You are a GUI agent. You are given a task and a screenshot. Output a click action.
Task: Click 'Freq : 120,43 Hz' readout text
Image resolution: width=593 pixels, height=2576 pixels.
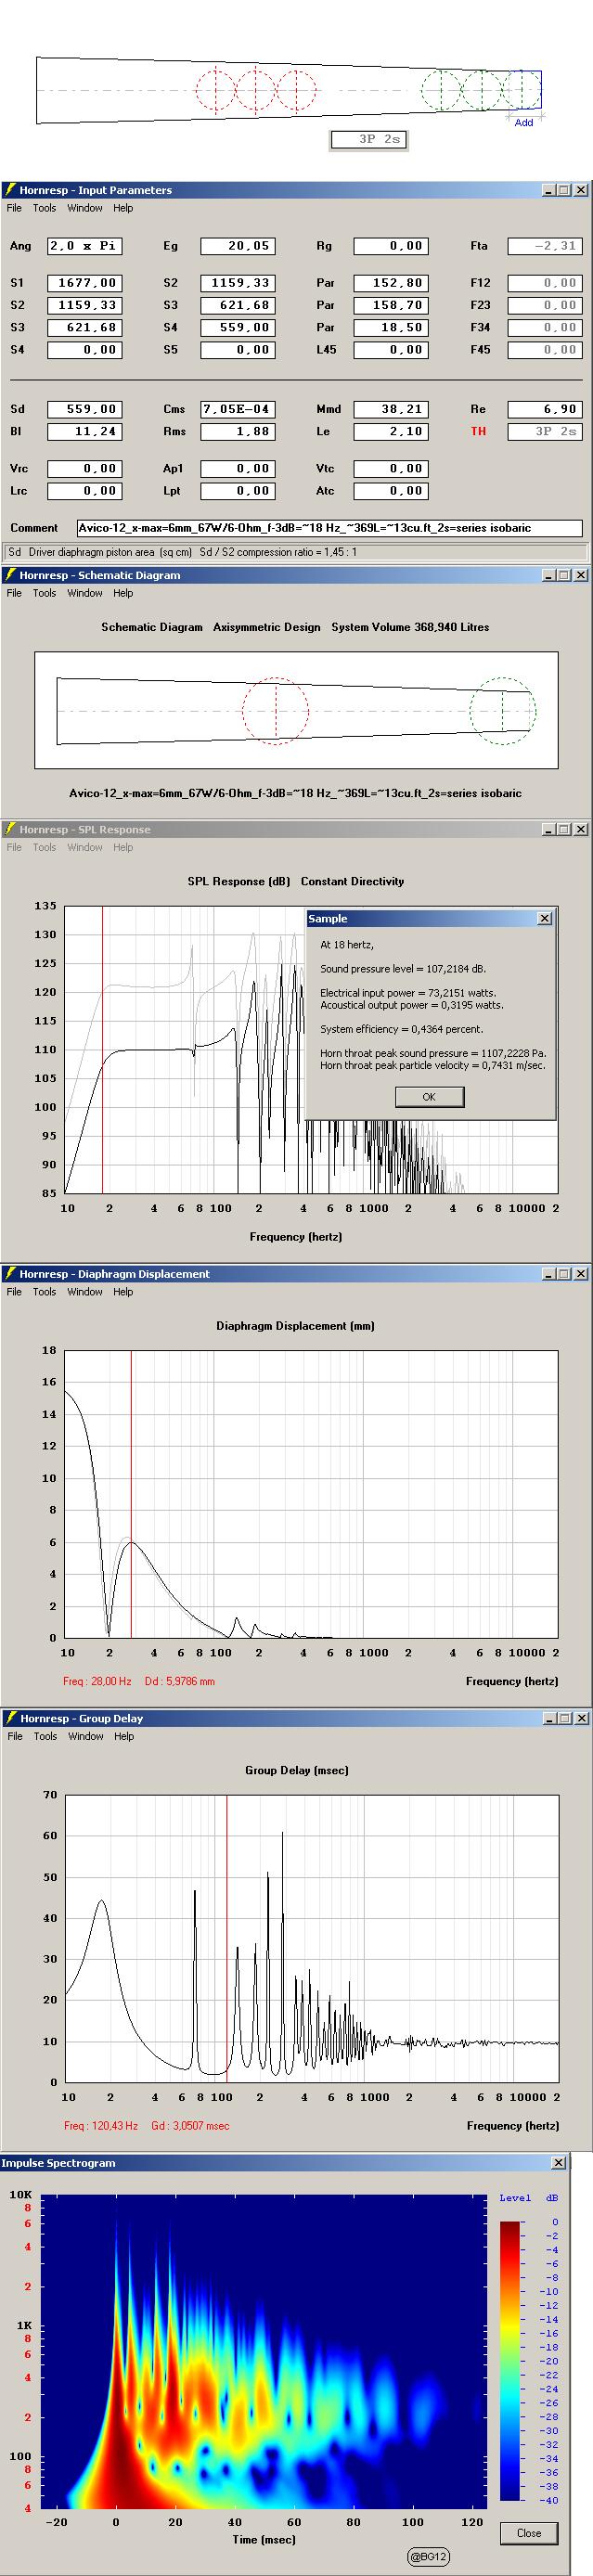[x=100, y=2125]
